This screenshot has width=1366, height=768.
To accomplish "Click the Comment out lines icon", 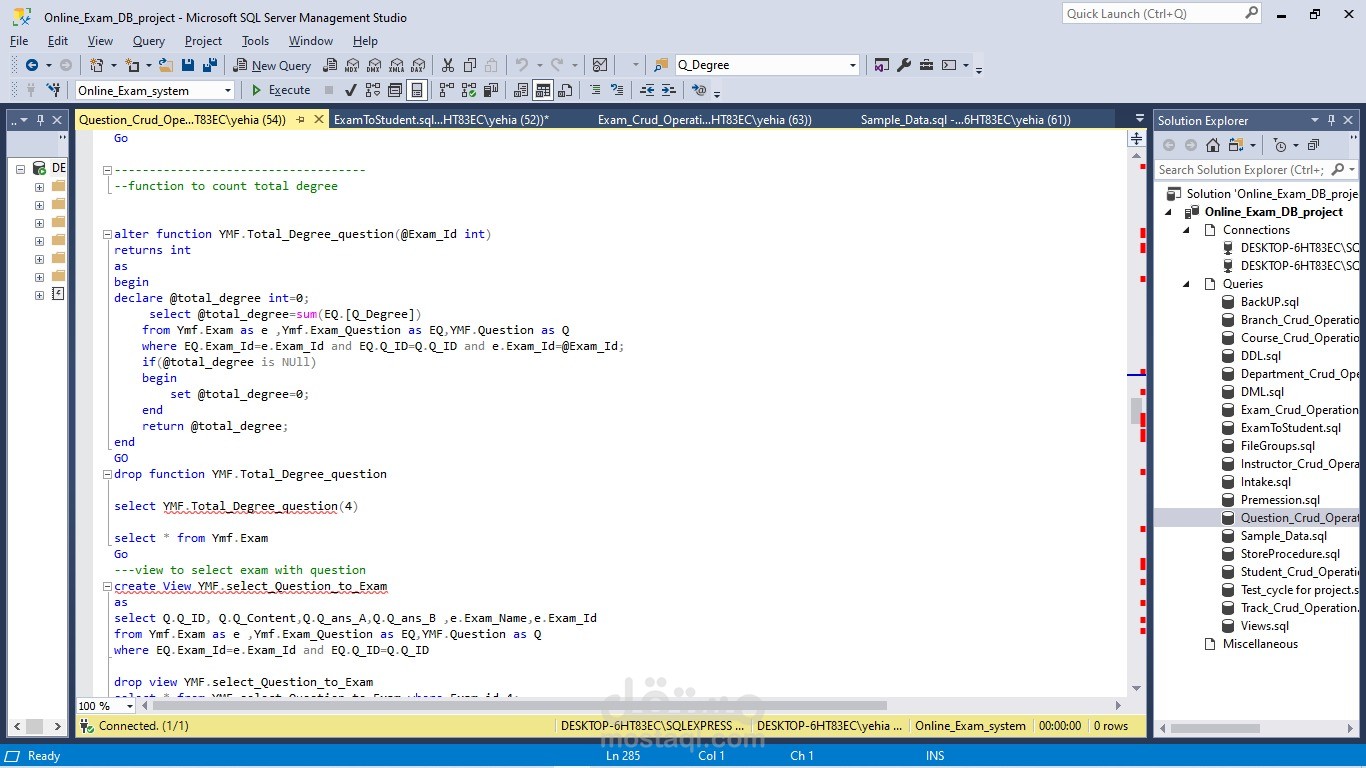I will point(595,90).
